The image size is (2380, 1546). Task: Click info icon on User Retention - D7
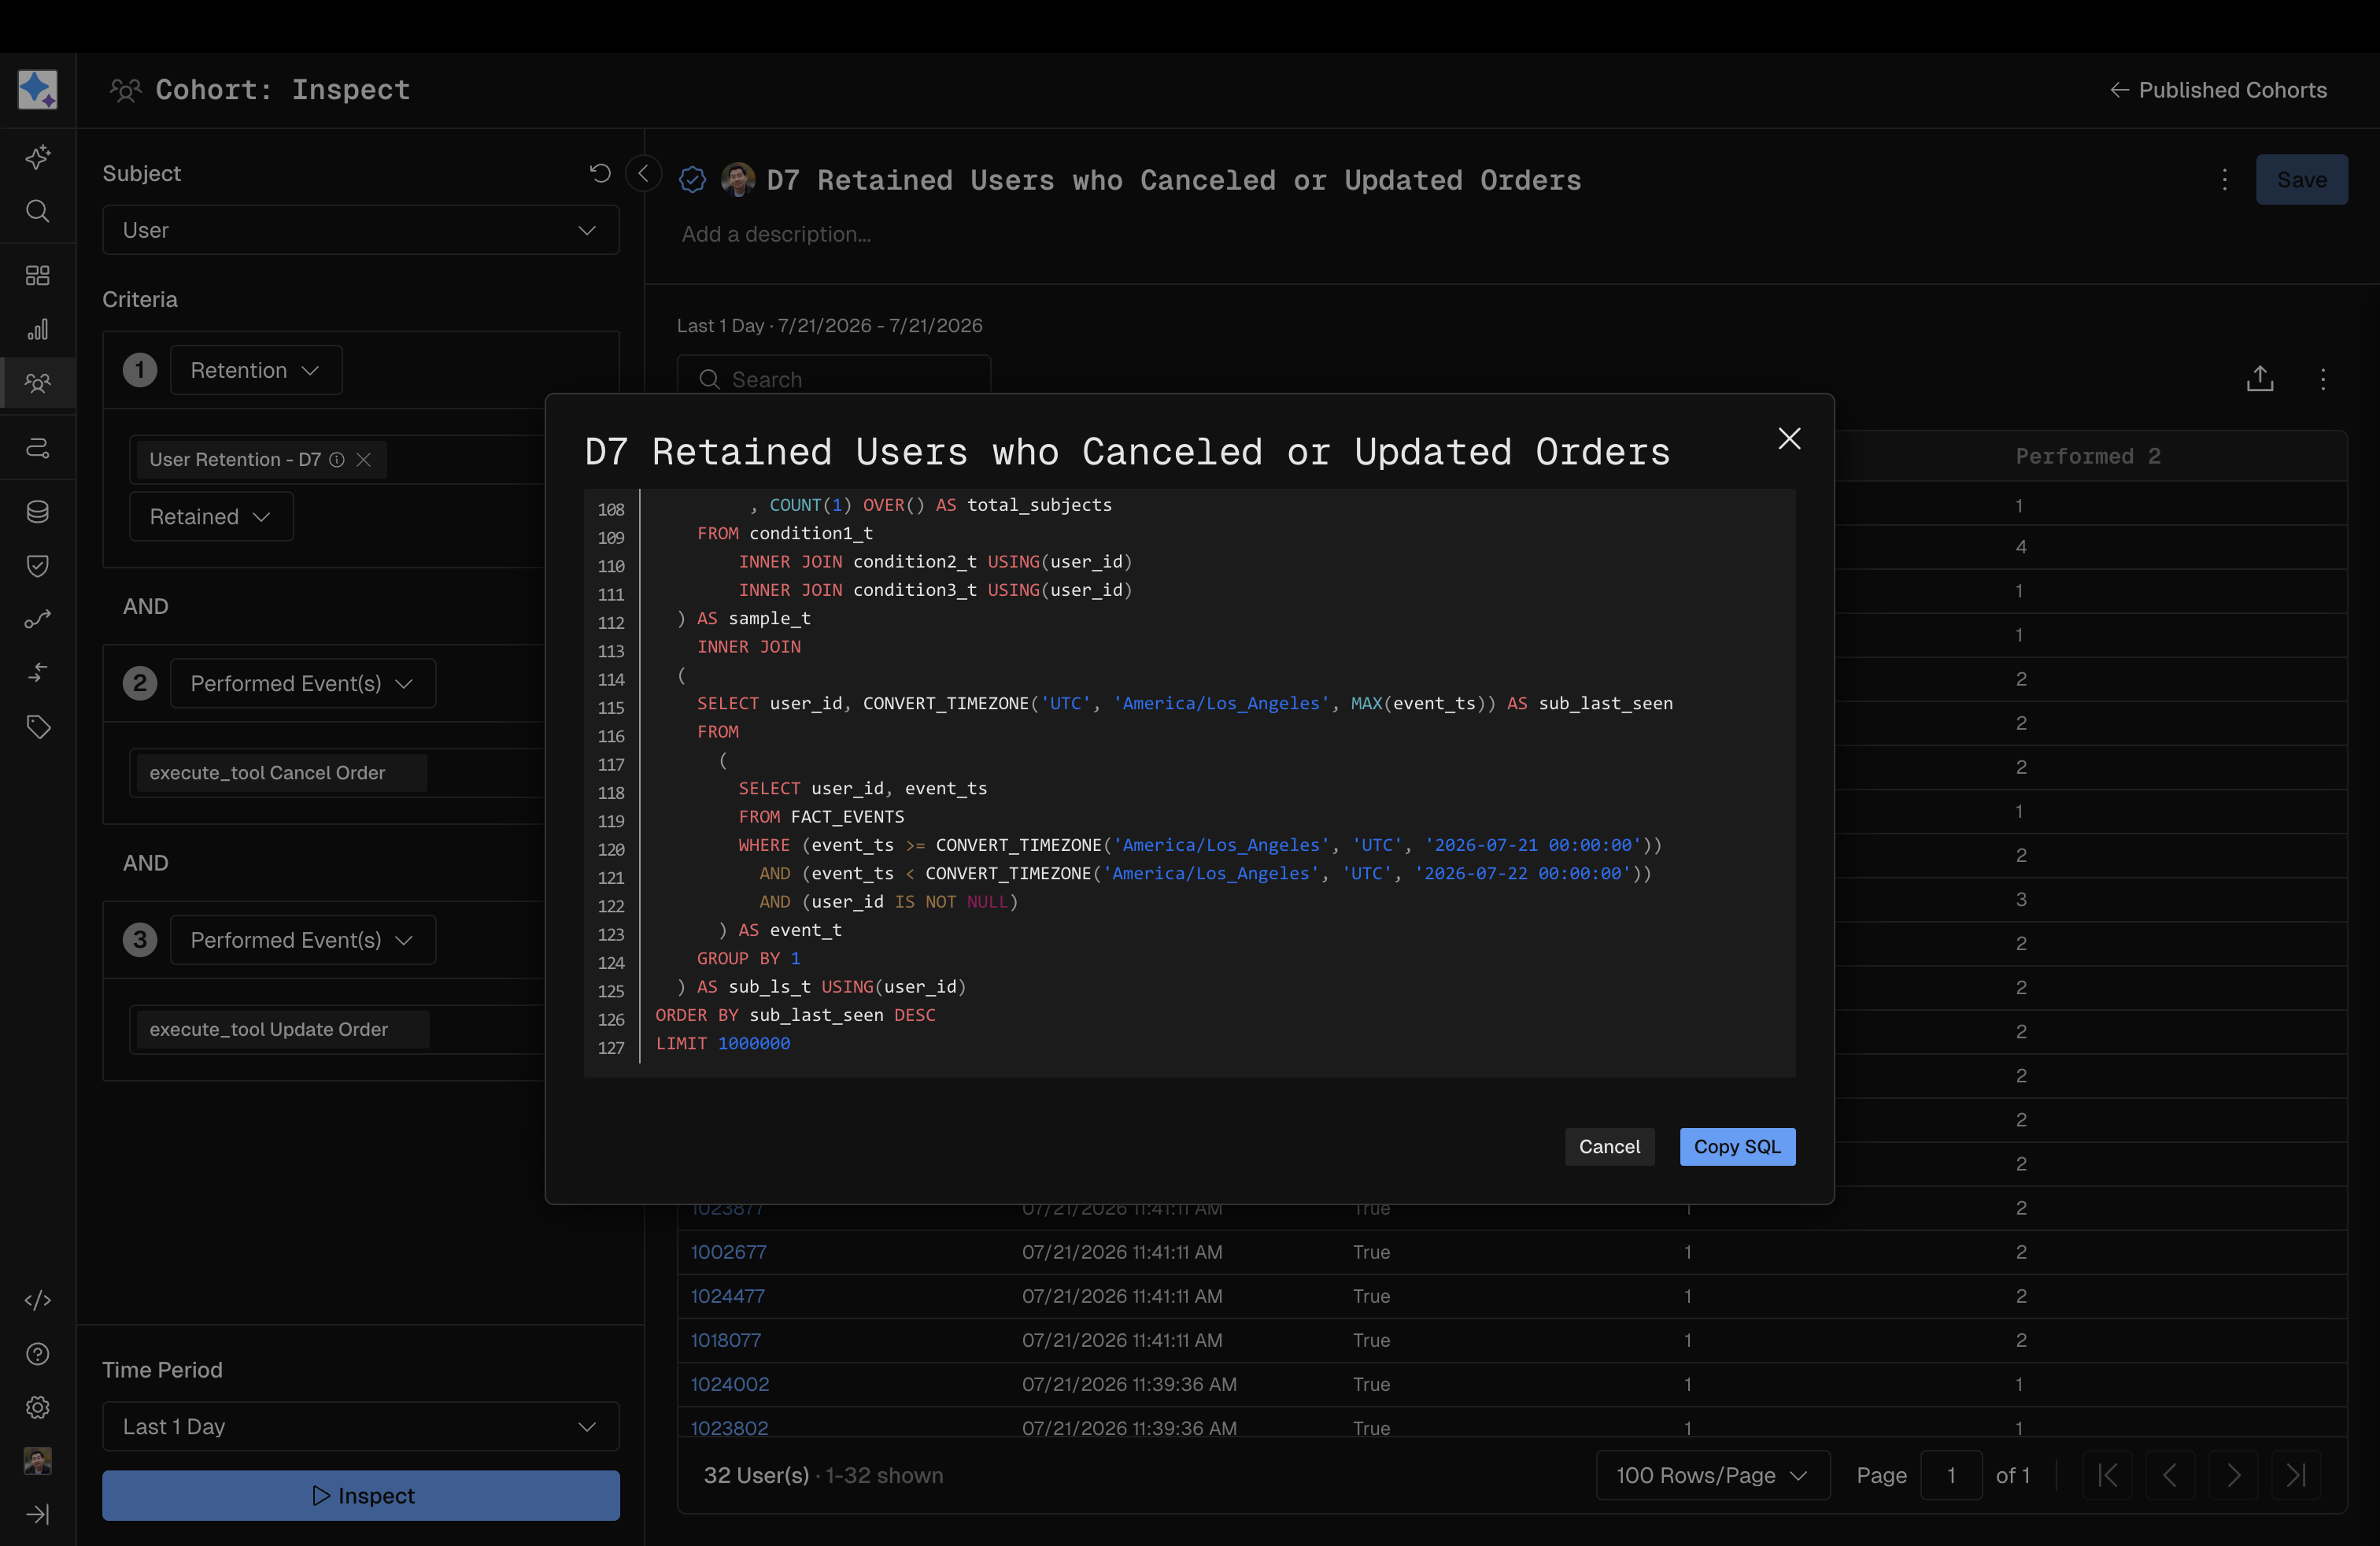337,459
